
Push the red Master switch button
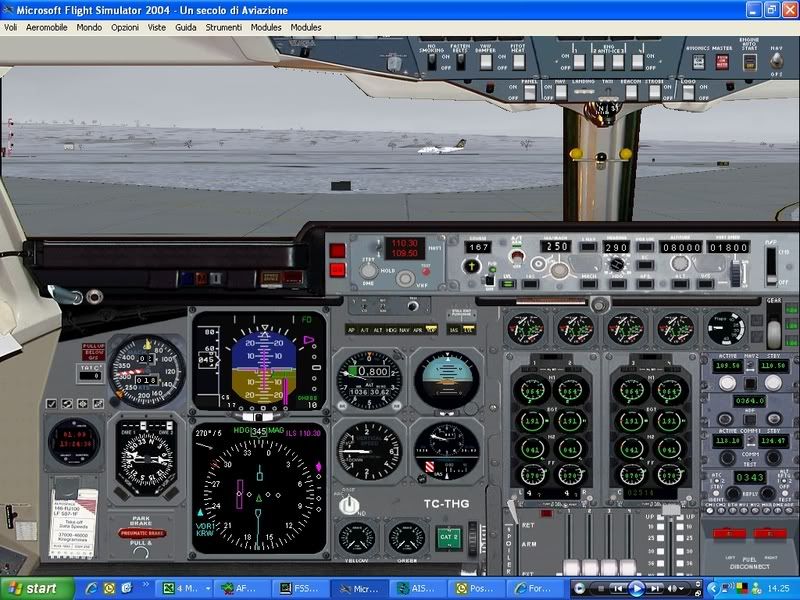pyautogui.click(x=722, y=62)
